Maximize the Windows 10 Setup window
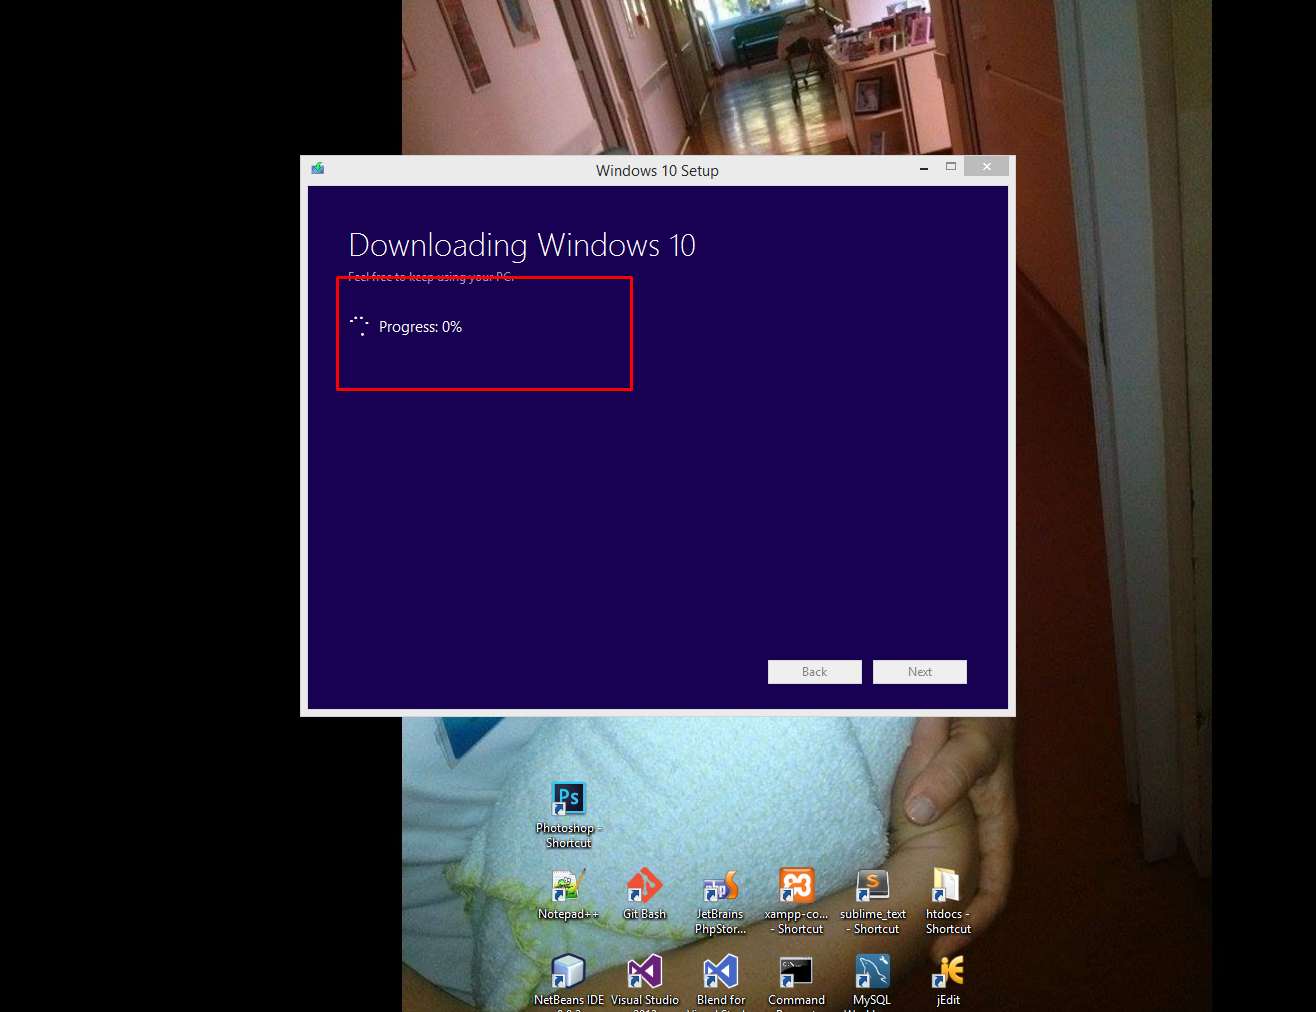 pyautogui.click(x=951, y=167)
